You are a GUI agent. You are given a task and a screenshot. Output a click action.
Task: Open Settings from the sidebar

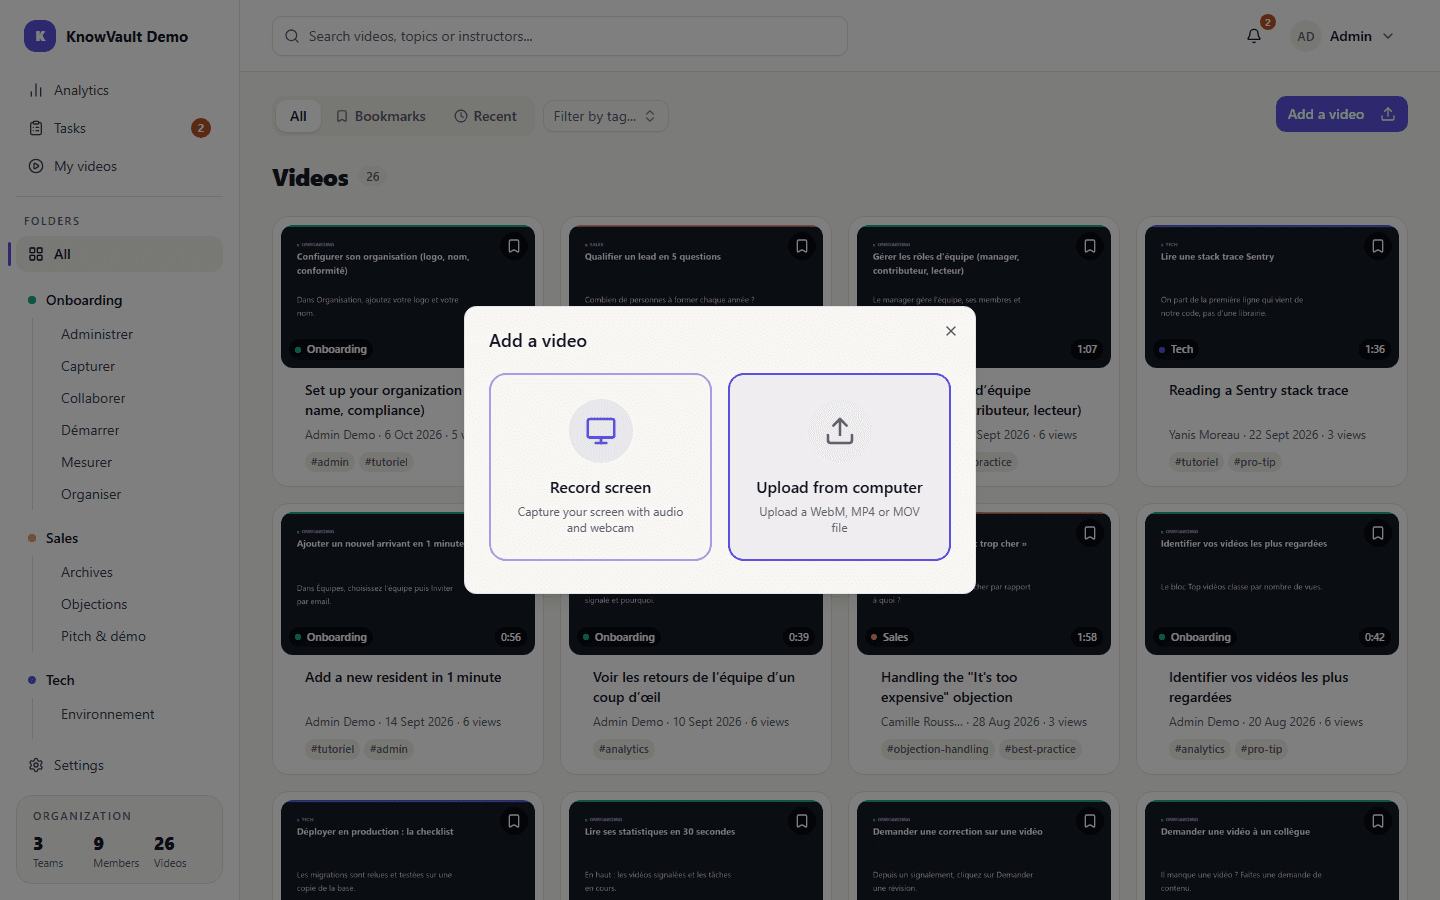(x=119, y=765)
